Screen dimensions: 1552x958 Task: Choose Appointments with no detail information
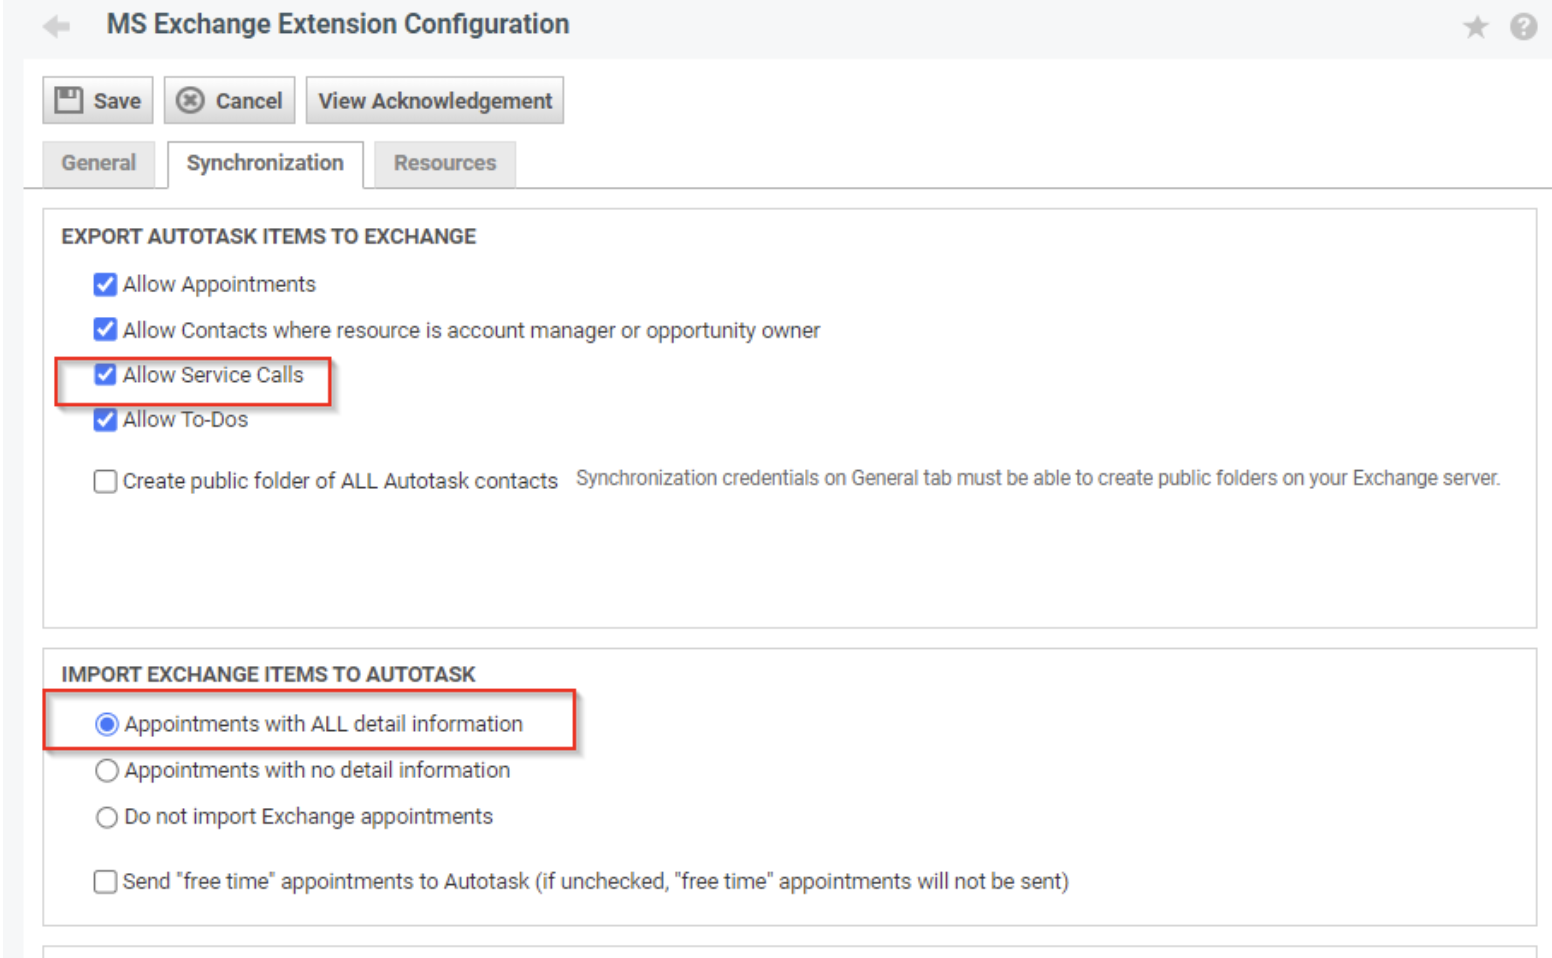pos(107,771)
